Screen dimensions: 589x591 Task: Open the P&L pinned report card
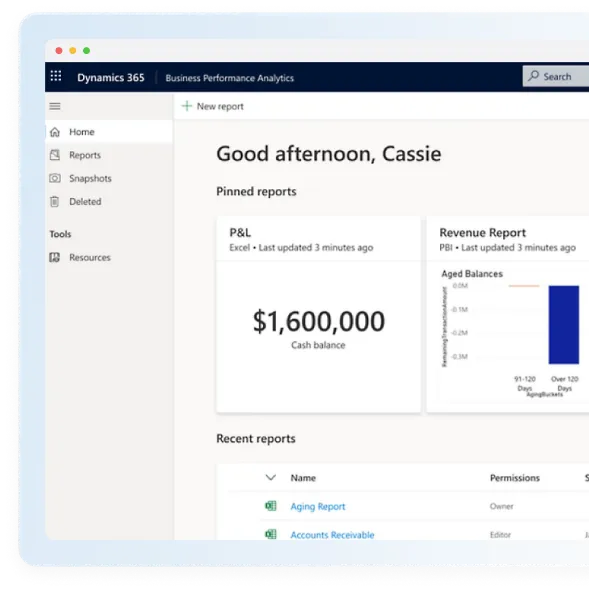point(318,315)
